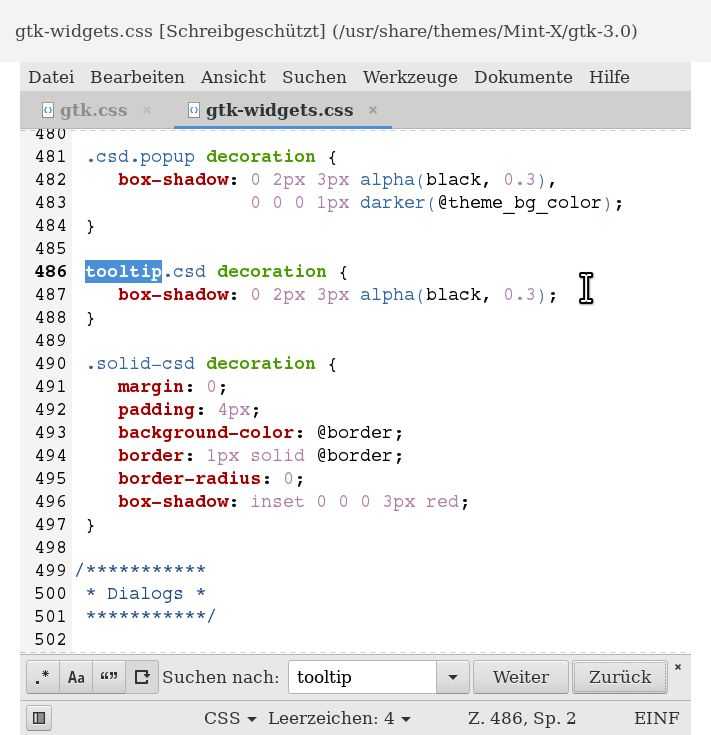711x735 pixels.
Task: Click the gtk-widgets.css file icon
Action: (x=193, y=110)
